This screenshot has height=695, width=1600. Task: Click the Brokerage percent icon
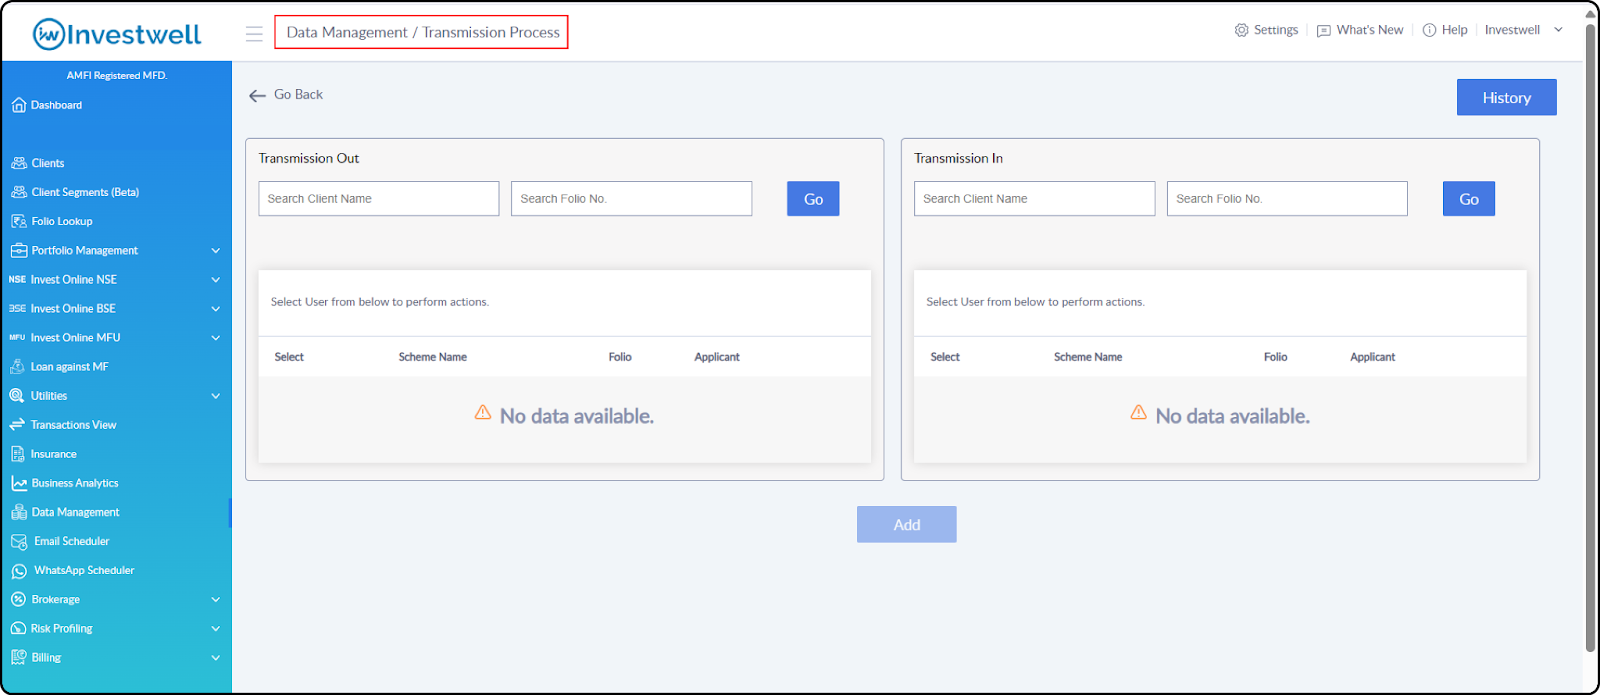coord(18,599)
